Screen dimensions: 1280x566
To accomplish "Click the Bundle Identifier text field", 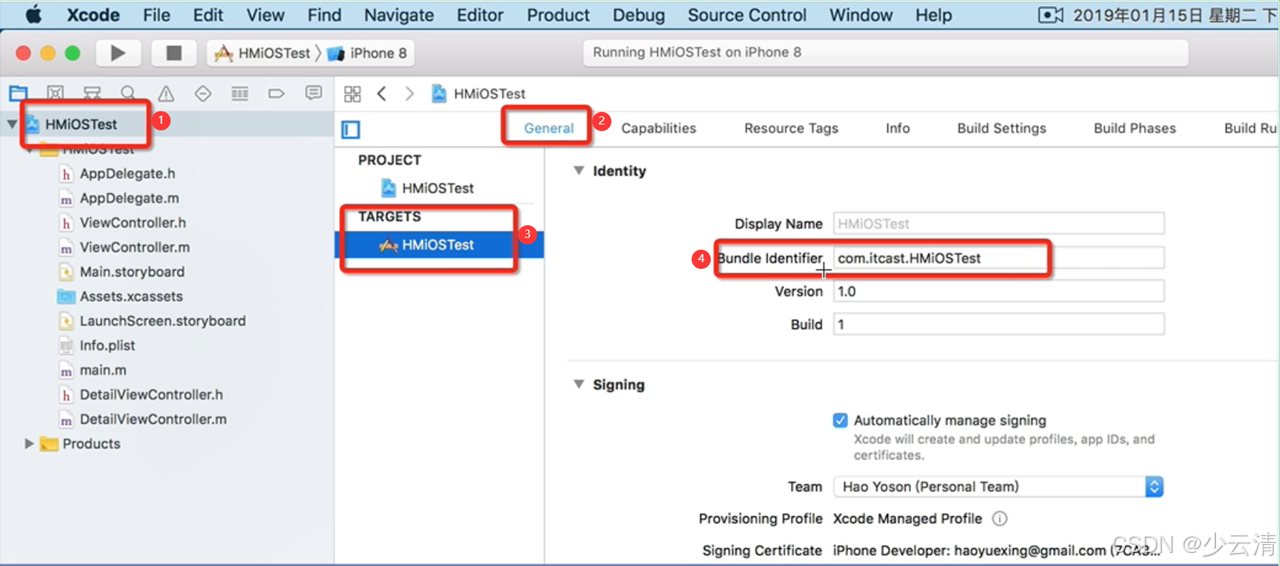I will pos(999,258).
